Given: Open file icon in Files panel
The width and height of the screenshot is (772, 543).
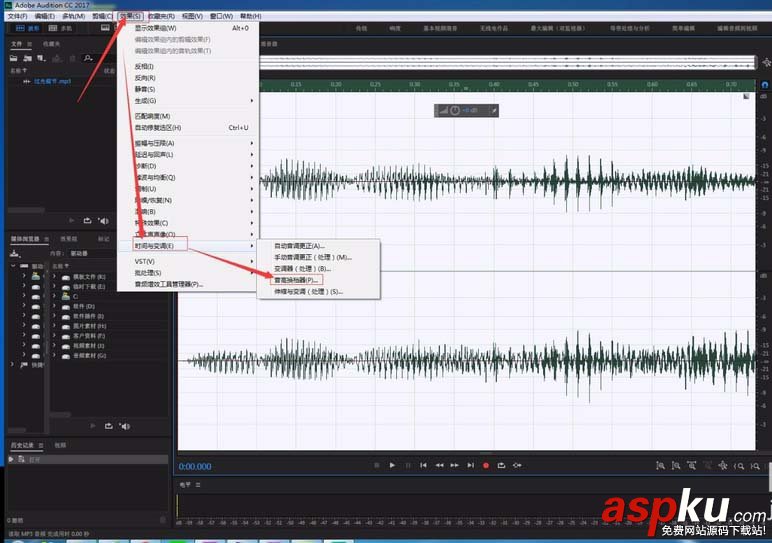Looking at the screenshot, I should 14,58.
